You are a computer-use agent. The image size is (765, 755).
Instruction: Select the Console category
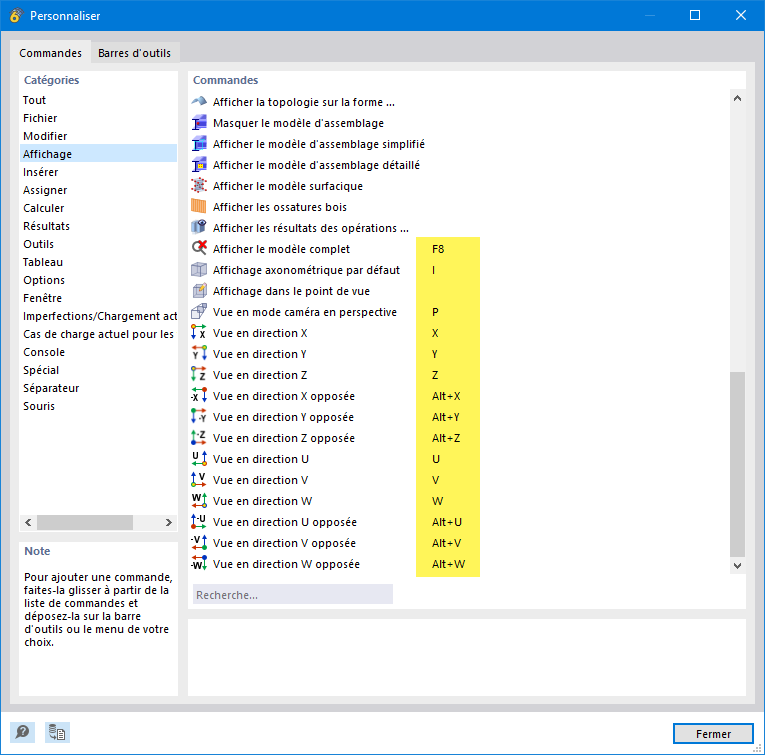(x=98, y=352)
